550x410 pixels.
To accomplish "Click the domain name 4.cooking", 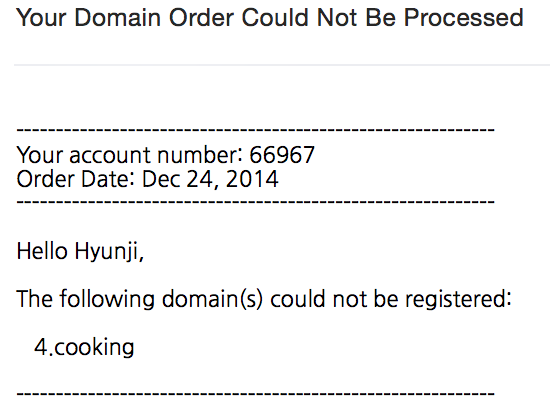I will 84,347.
